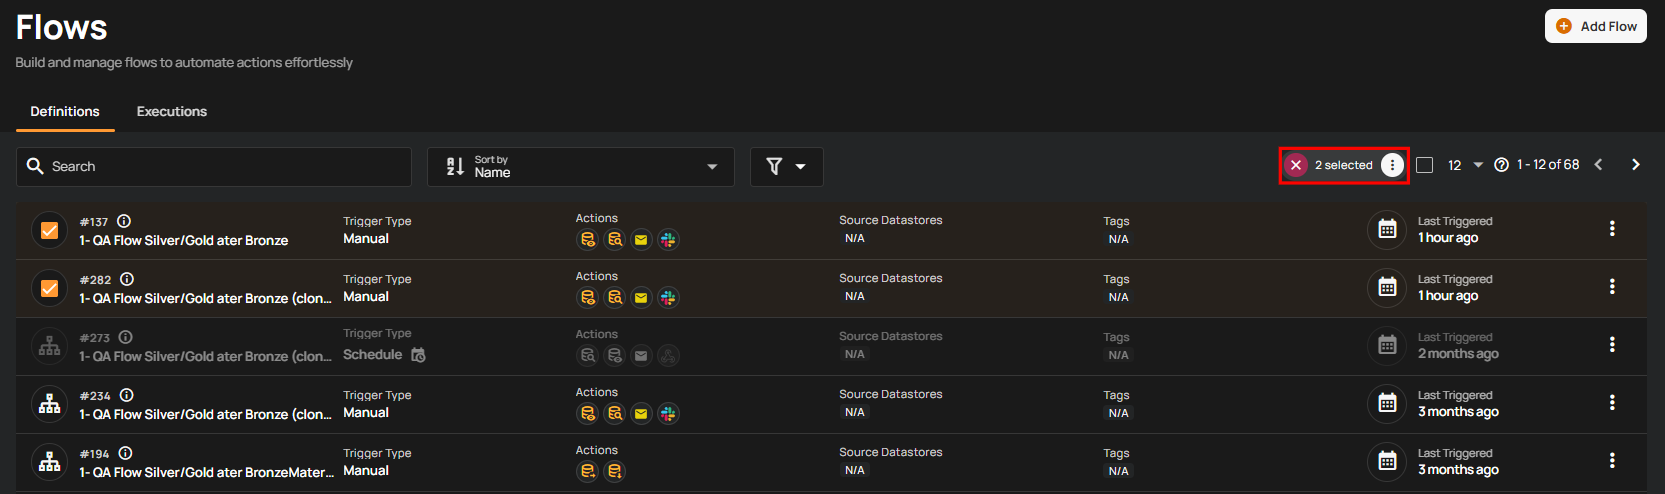
Task: Uncheck the checkbox for flow #137
Action: [x=49, y=231]
